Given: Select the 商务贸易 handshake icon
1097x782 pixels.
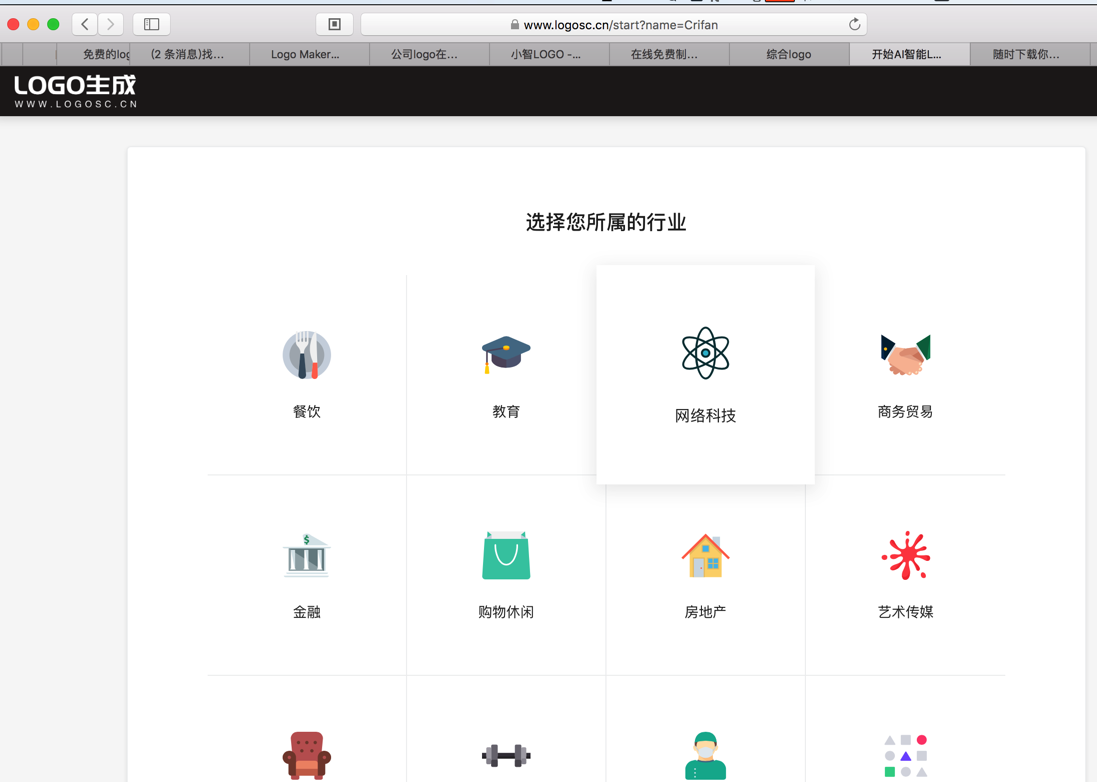Looking at the screenshot, I should (905, 355).
